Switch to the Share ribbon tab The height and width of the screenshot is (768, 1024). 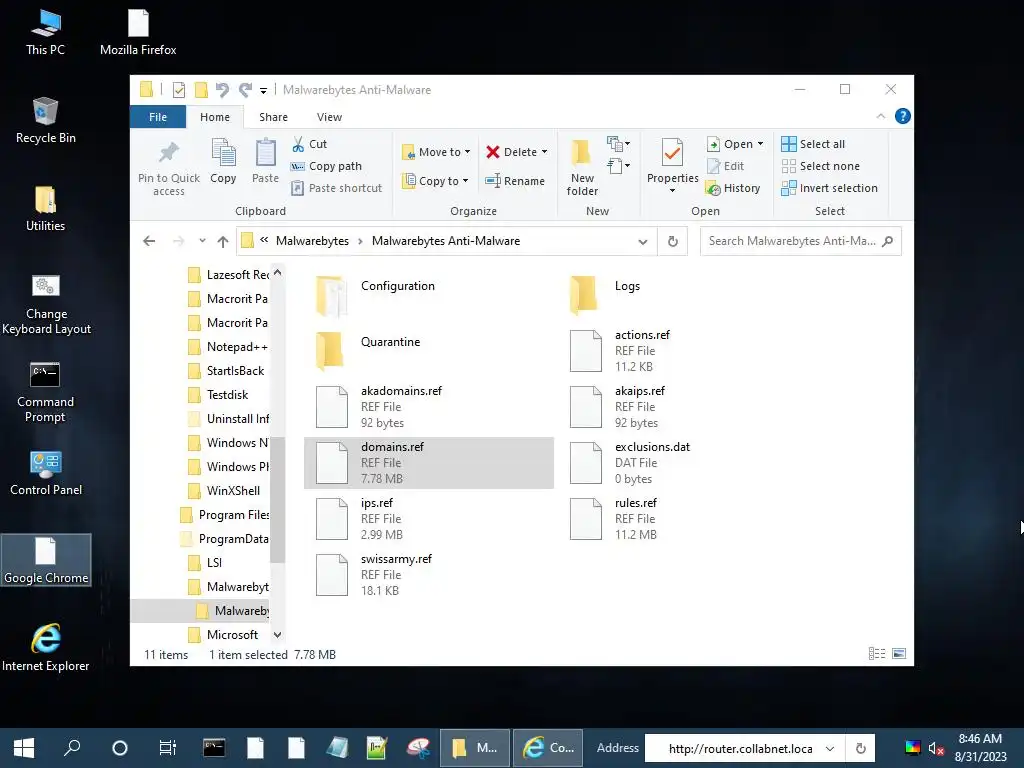[273, 117]
